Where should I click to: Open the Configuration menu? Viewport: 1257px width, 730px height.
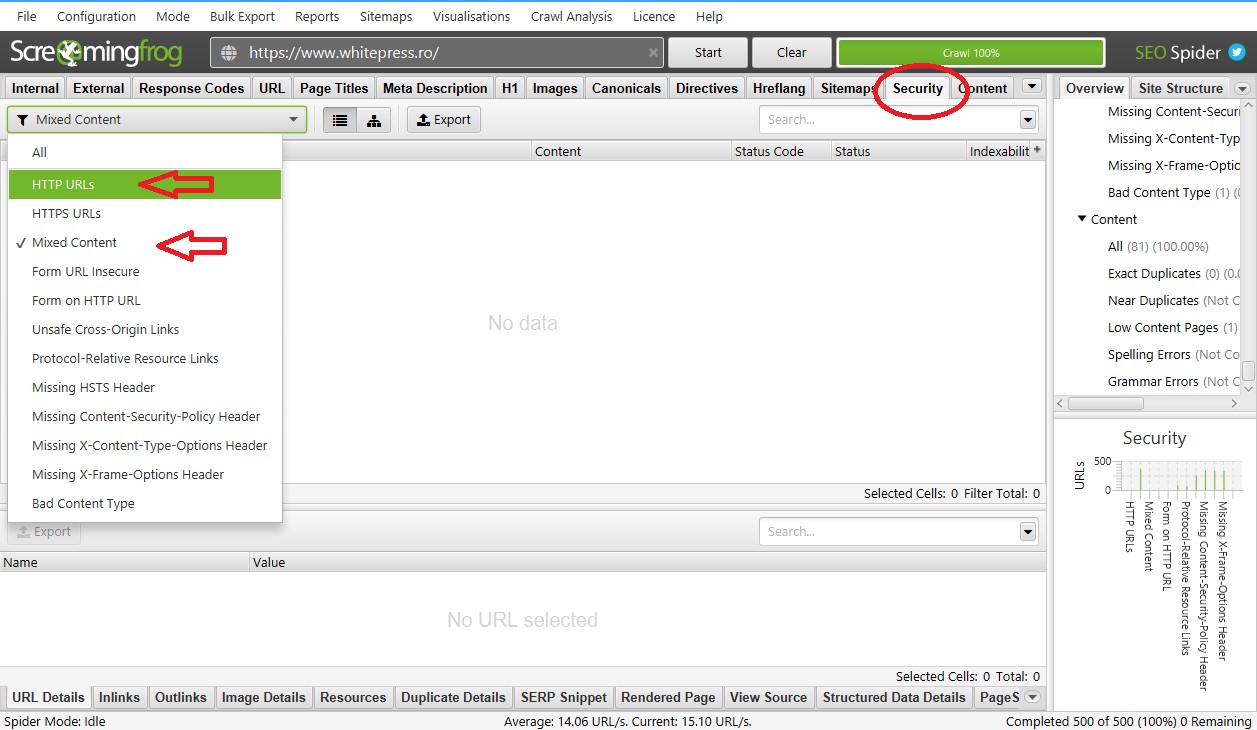tap(96, 16)
